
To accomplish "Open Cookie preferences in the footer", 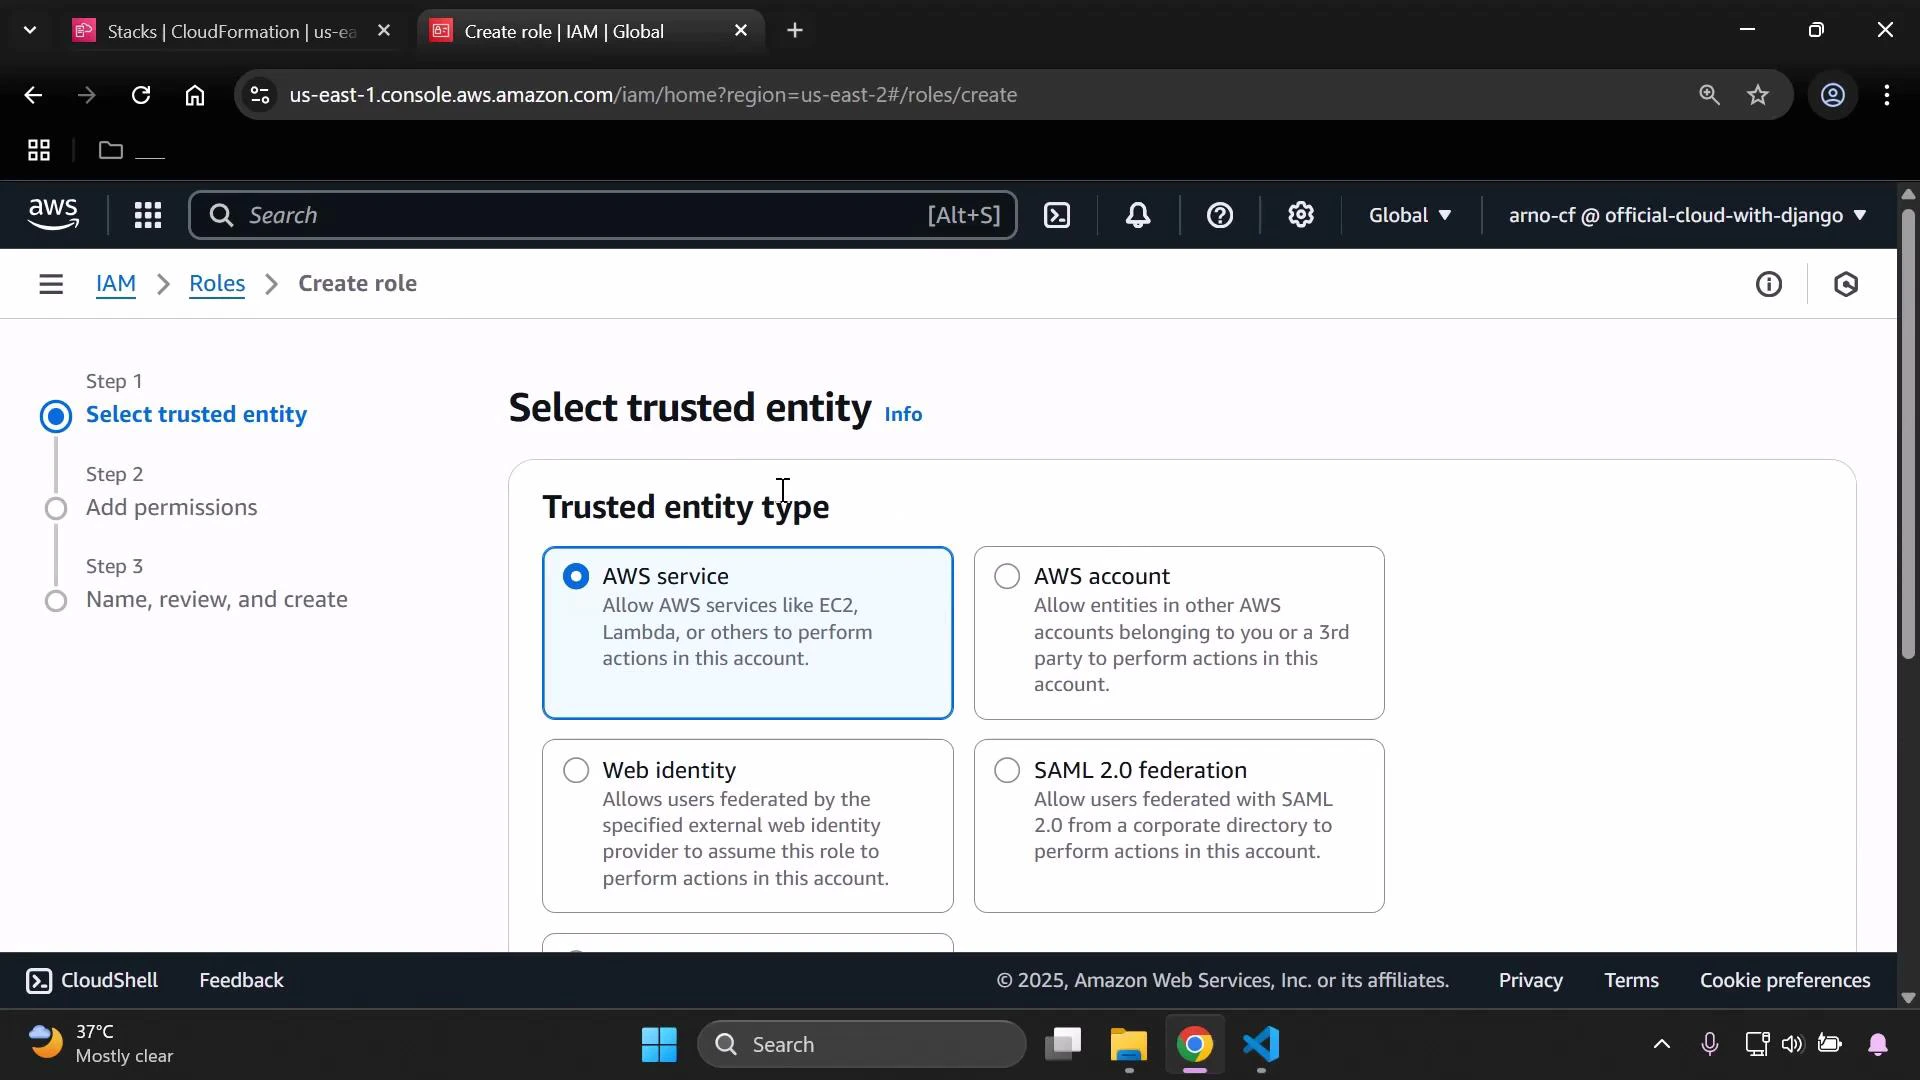I will [x=1784, y=980].
